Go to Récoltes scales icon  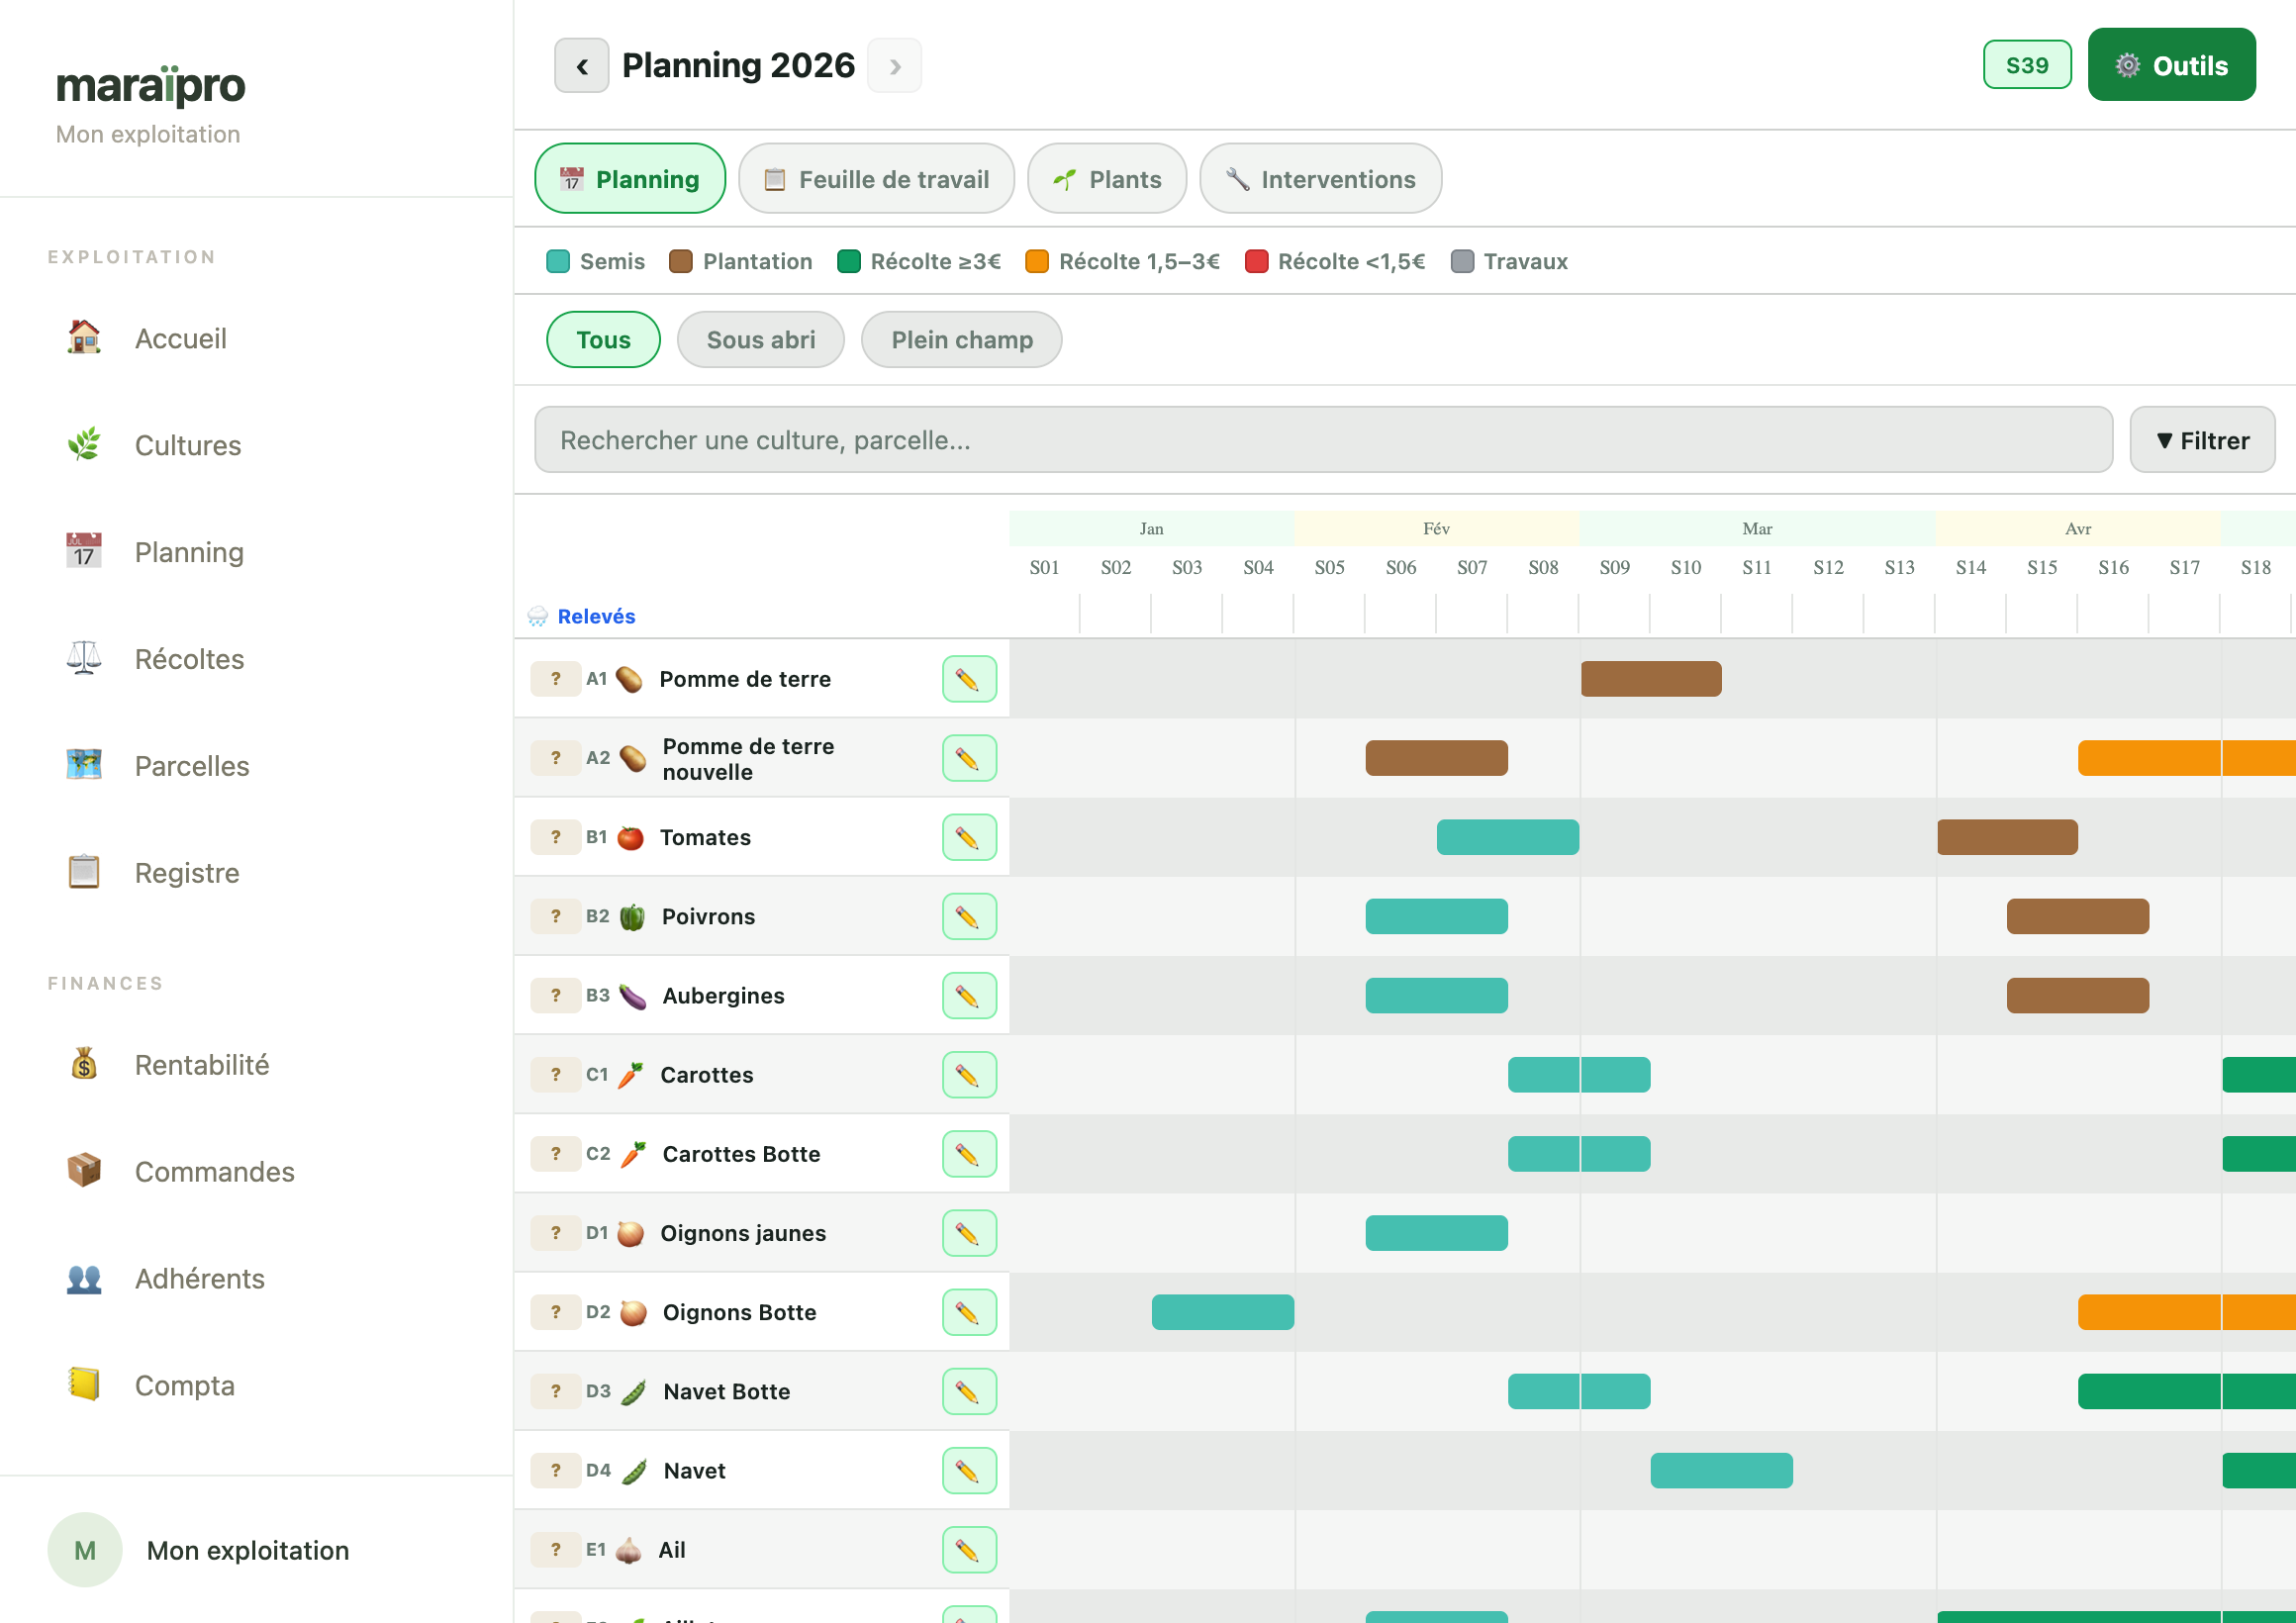tap(84, 658)
